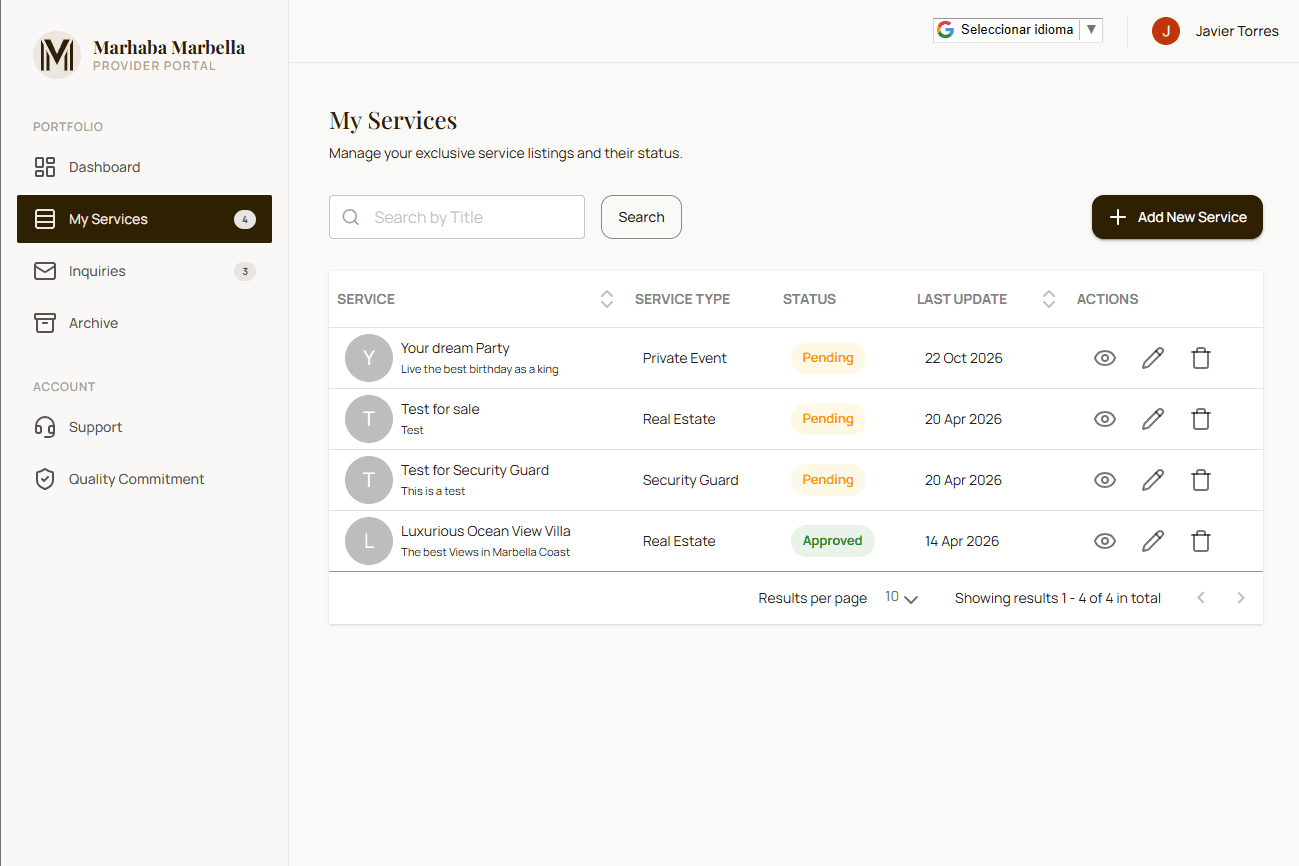The height and width of the screenshot is (866, 1299).
Task: Open the Dashboard menu item
Action: point(144,167)
